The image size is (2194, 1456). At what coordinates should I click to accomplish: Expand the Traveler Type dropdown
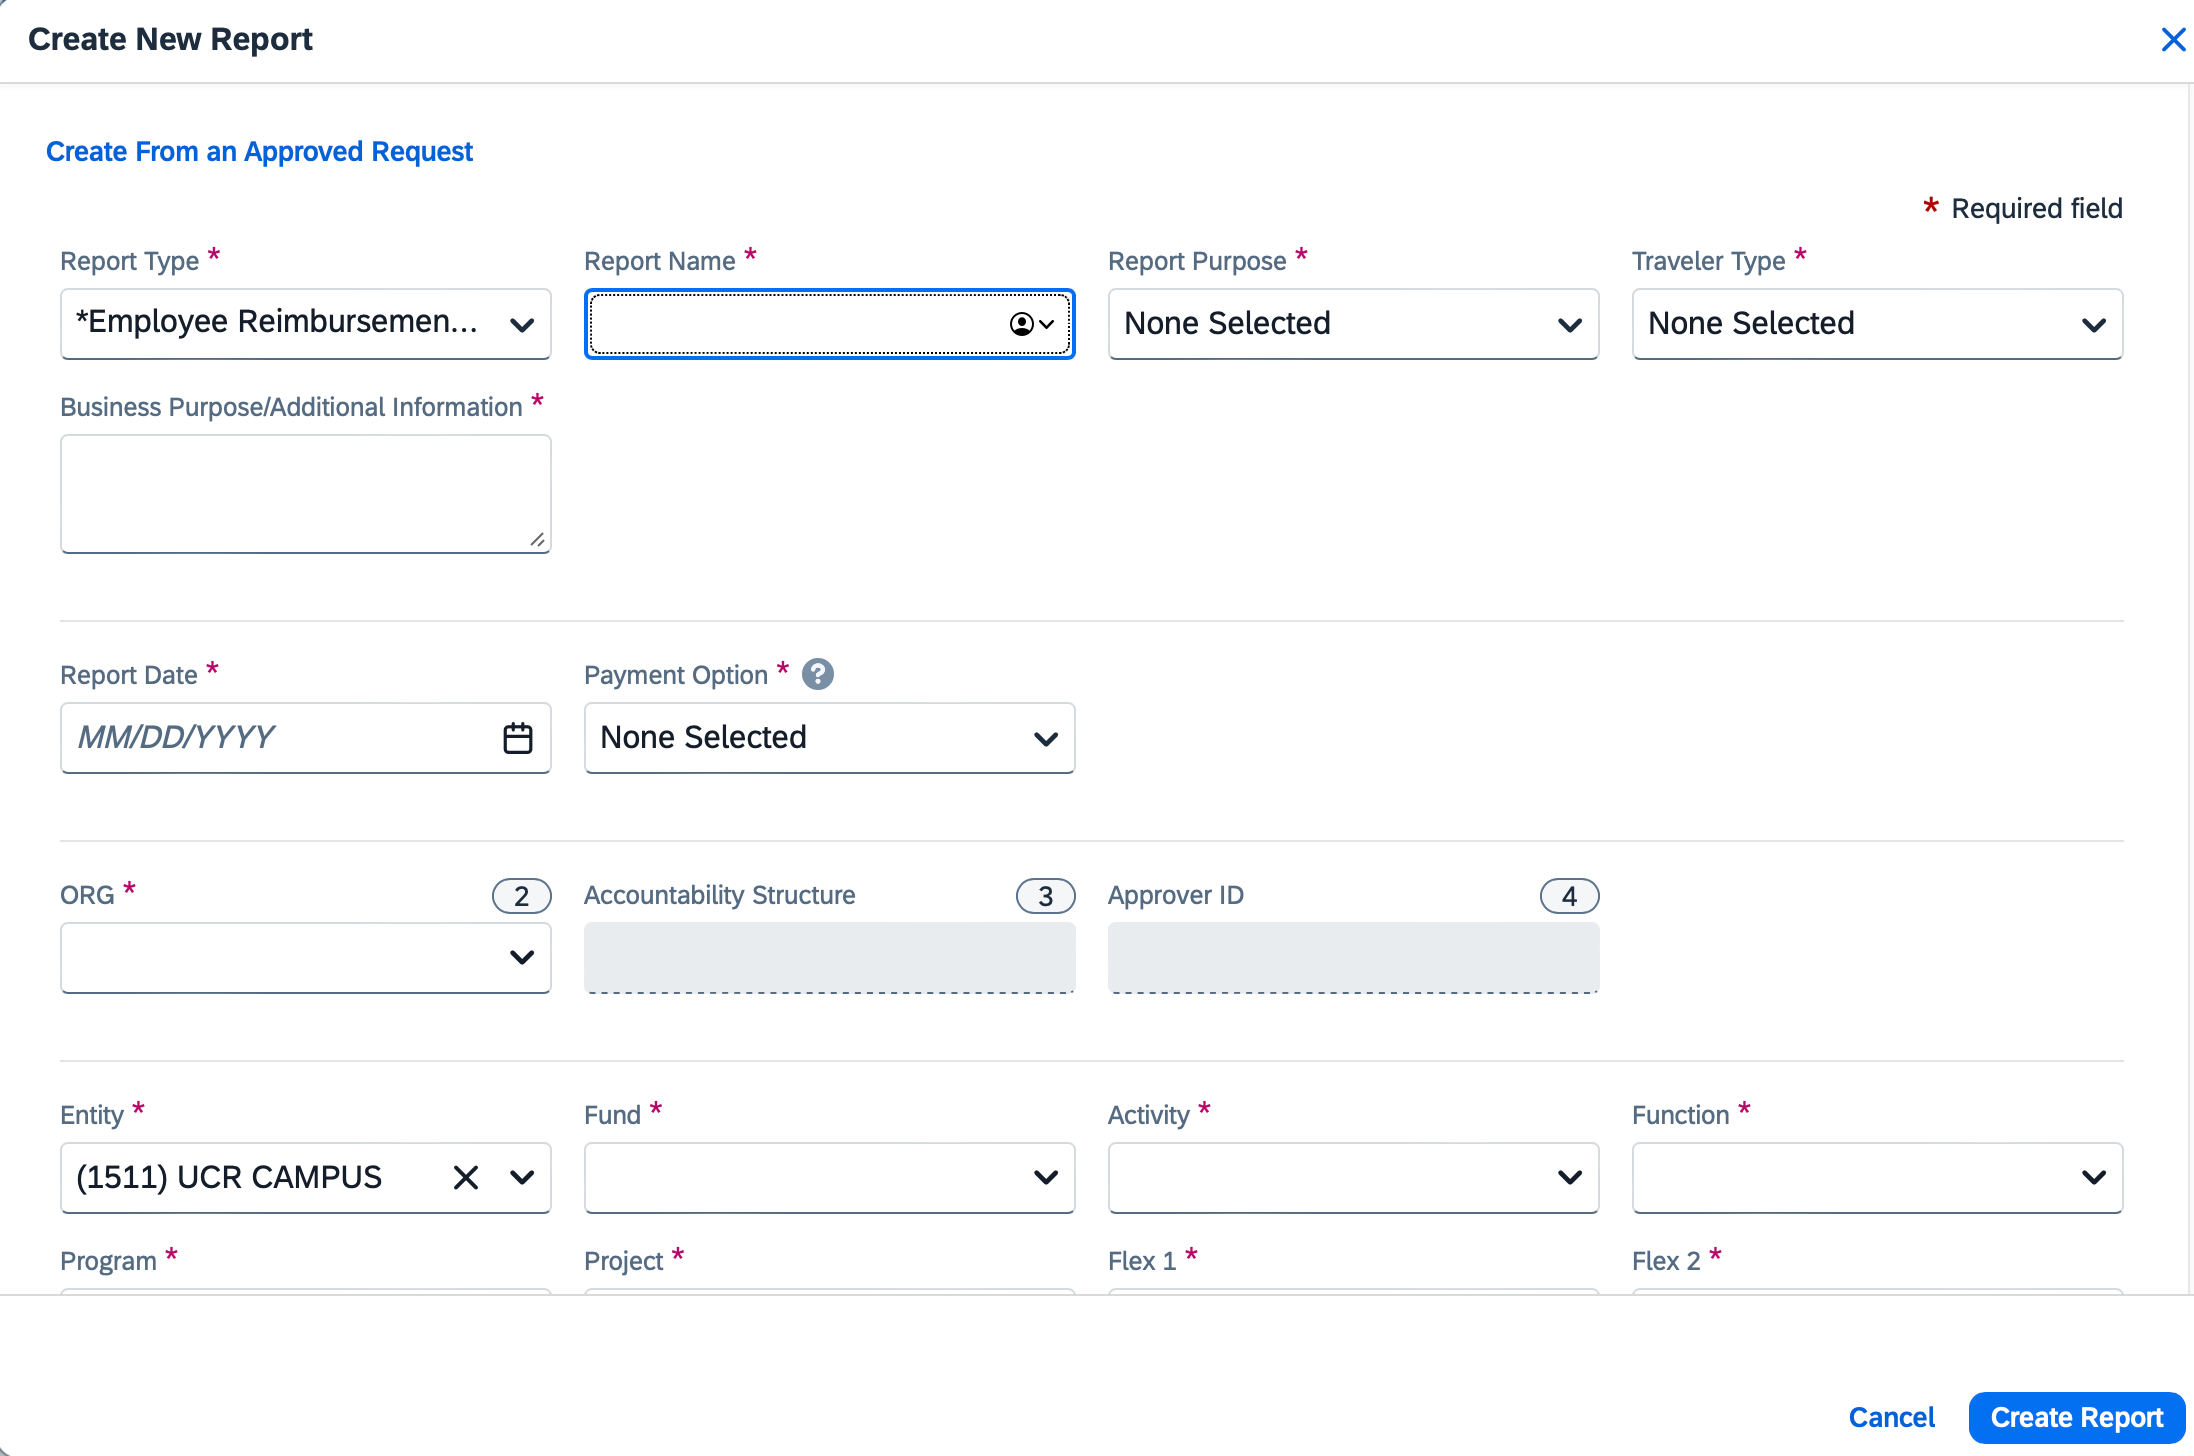(x=1877, y=324)
